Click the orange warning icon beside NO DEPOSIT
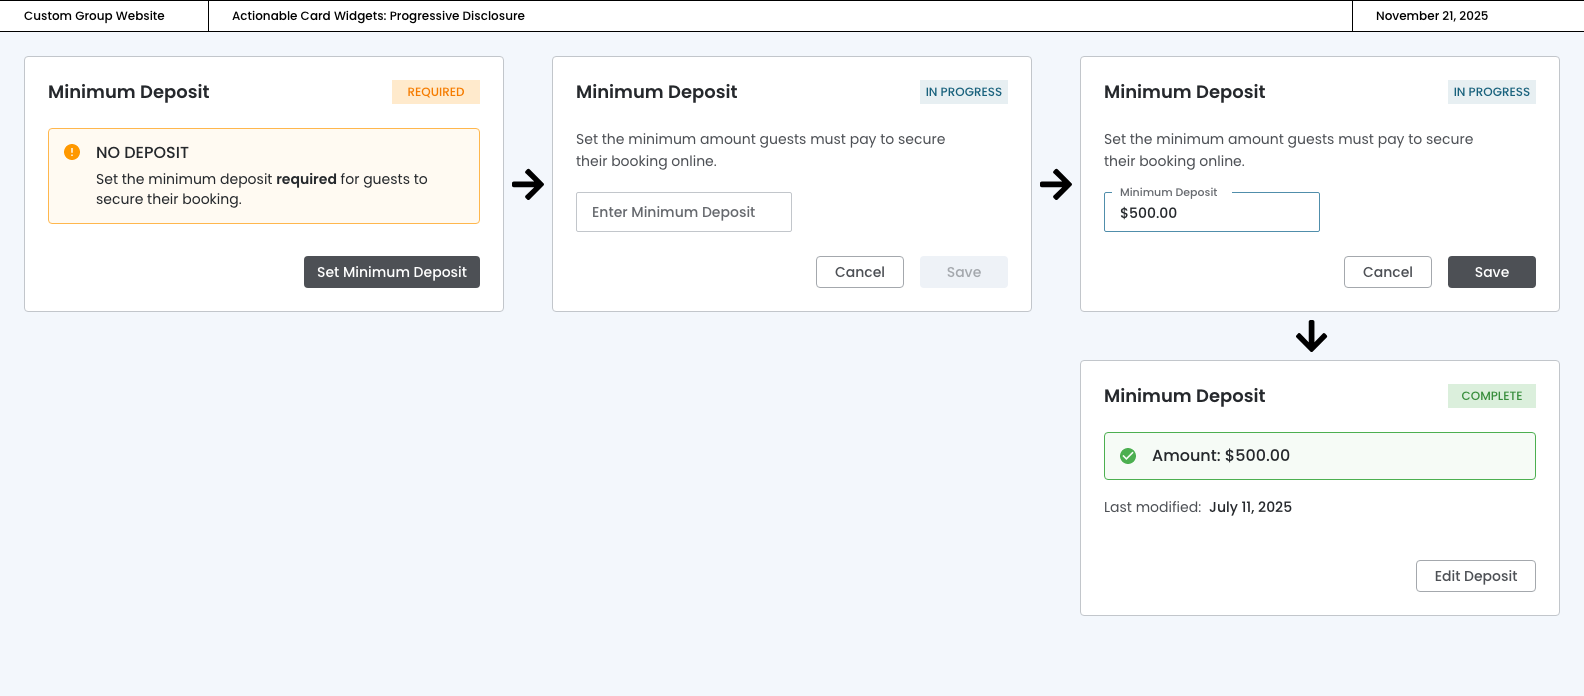The width and height of the screenshot is (1584, 696). [x=72, y=152]
